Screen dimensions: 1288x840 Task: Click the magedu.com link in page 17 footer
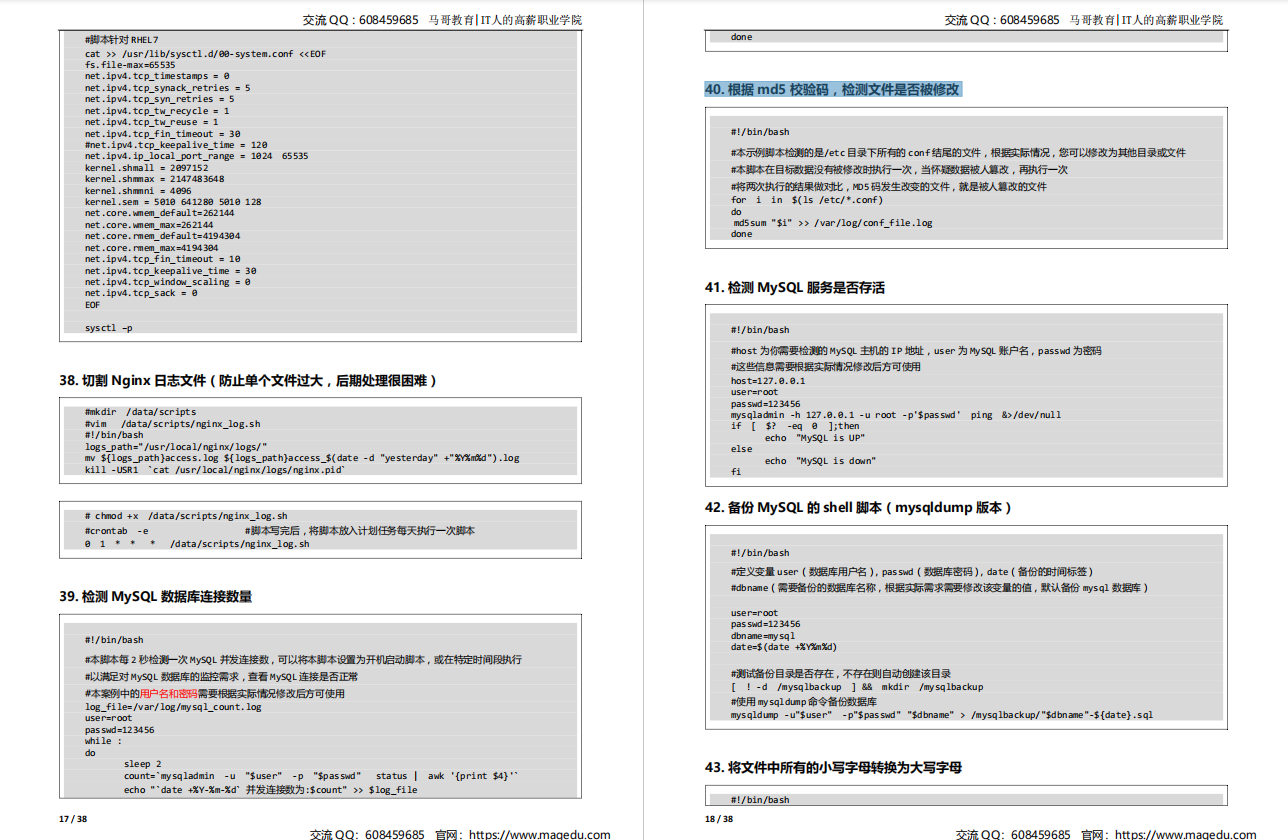(x=540, y=834)
